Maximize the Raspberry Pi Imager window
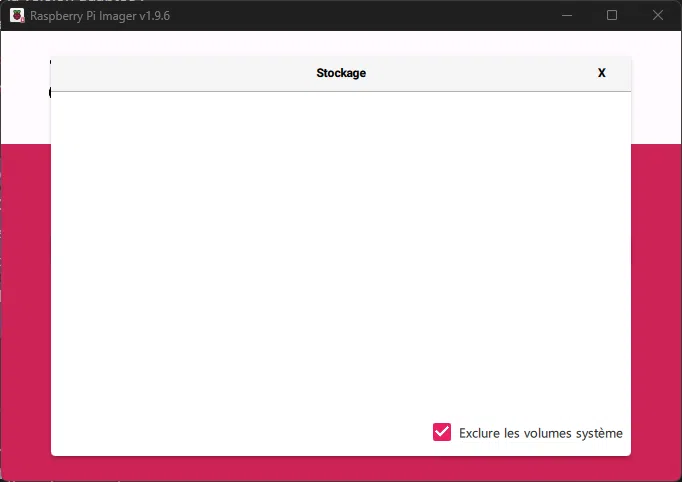Viewport: 682px width, 482px height. (612, 15)
